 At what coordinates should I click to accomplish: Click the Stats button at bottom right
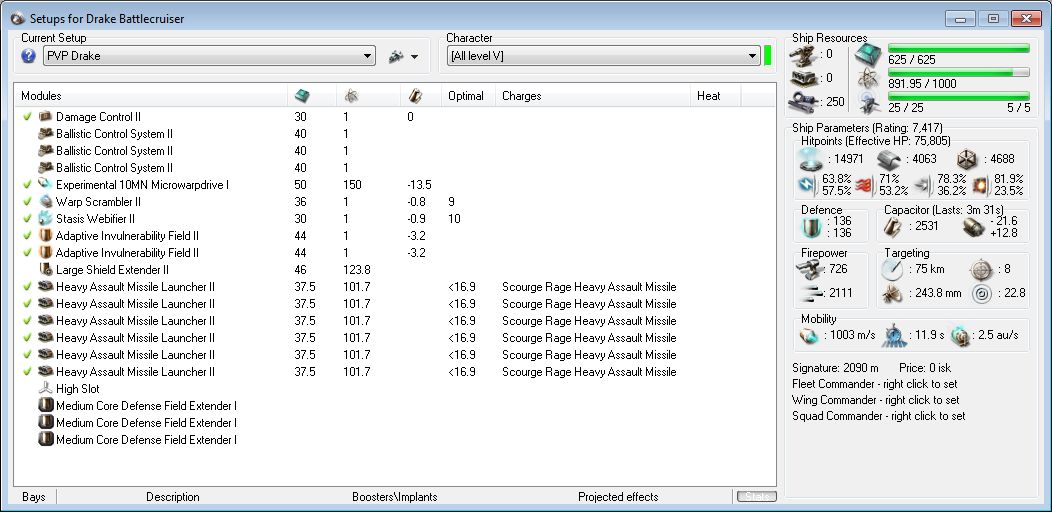coord(757,497)
